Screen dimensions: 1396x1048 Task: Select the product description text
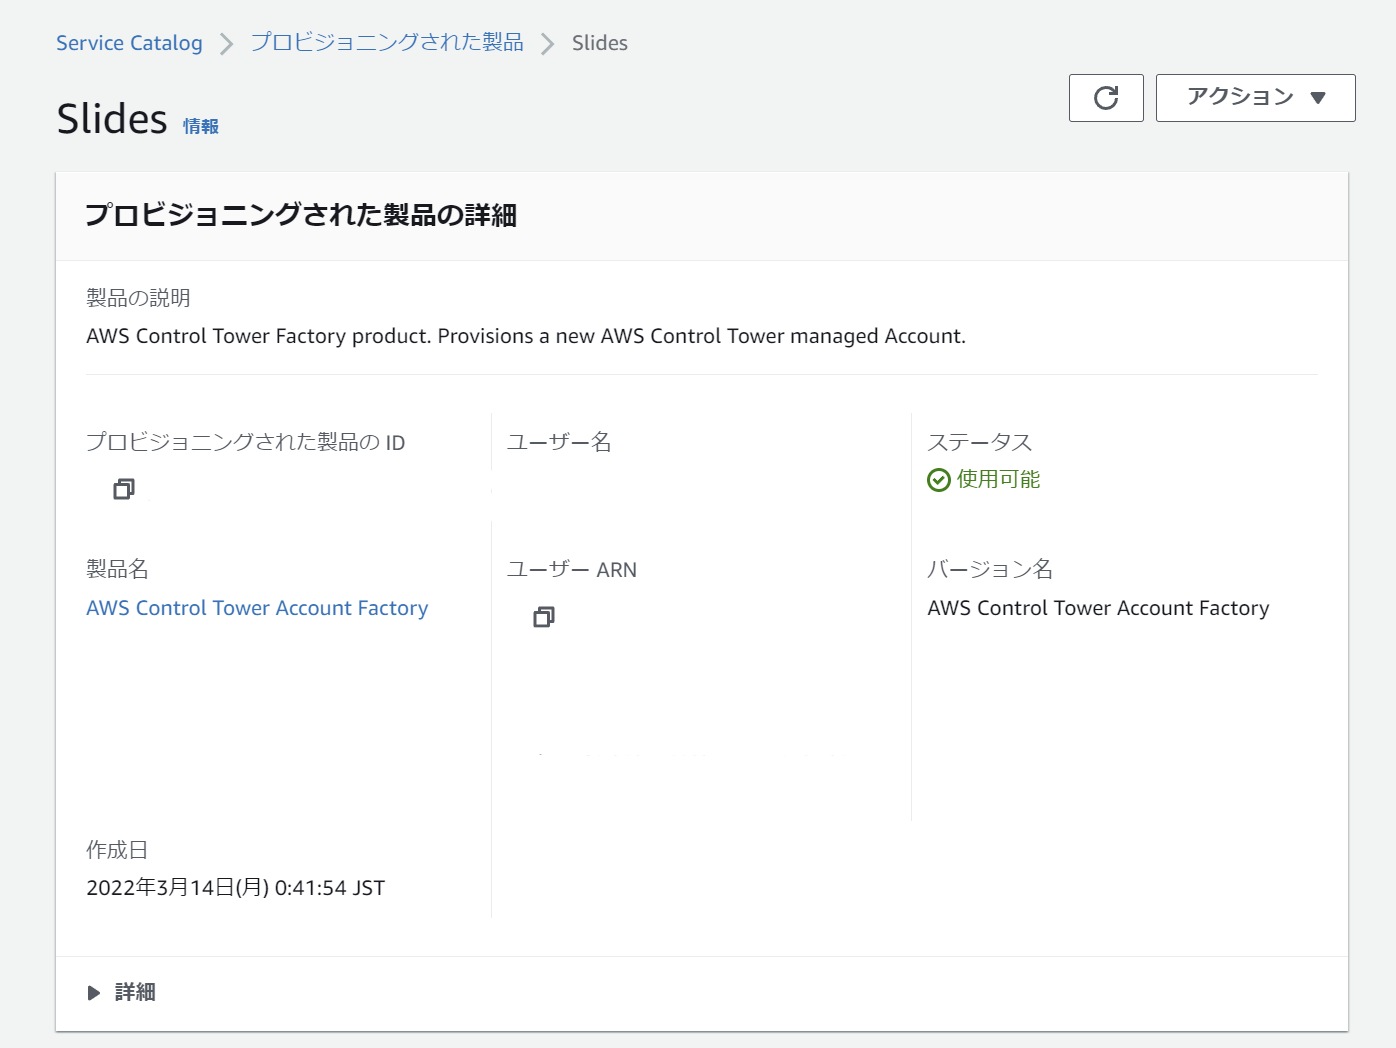click(x=526, y=336)
